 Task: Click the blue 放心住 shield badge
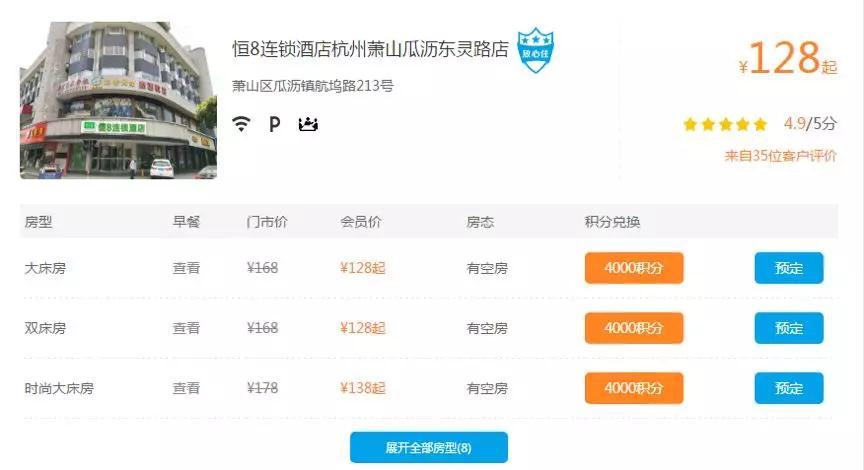tap(535, 50)
